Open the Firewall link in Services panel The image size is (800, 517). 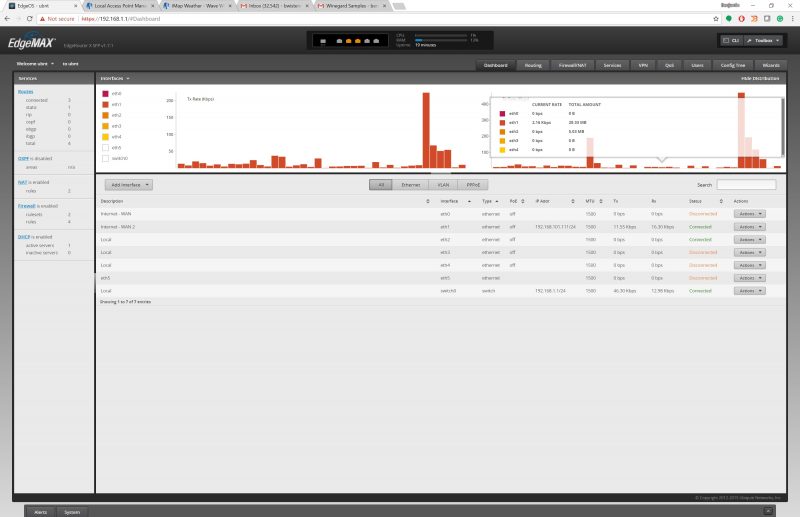(26, 205)
